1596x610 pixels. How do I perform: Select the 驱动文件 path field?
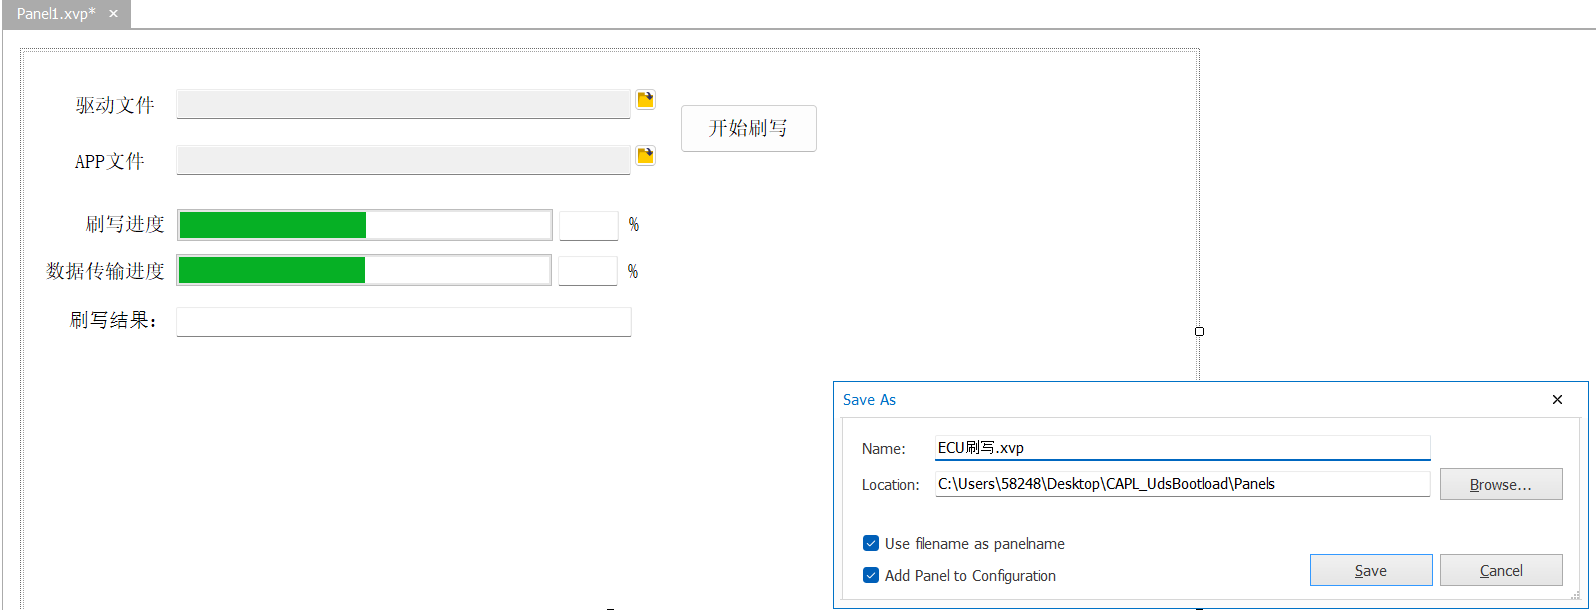click(x=403, y=104)
